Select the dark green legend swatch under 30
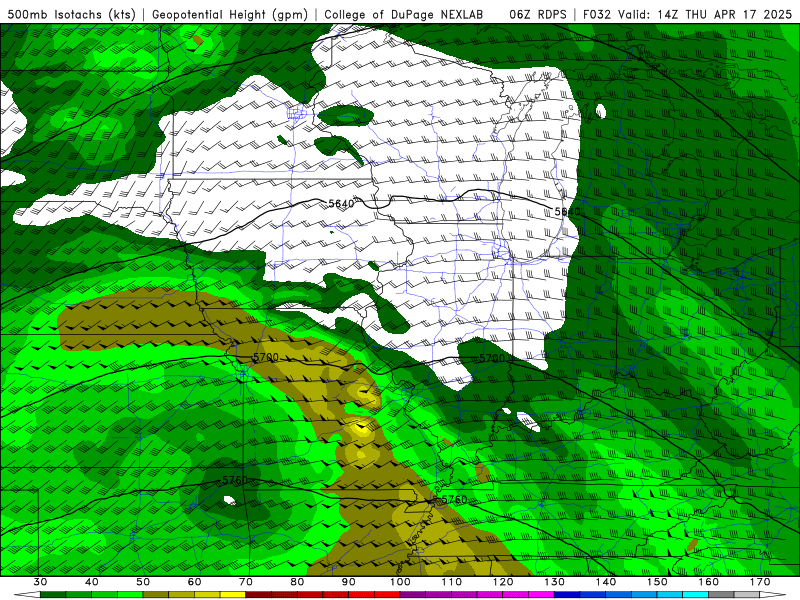800x600 pixels. click(x=53, y=595)
